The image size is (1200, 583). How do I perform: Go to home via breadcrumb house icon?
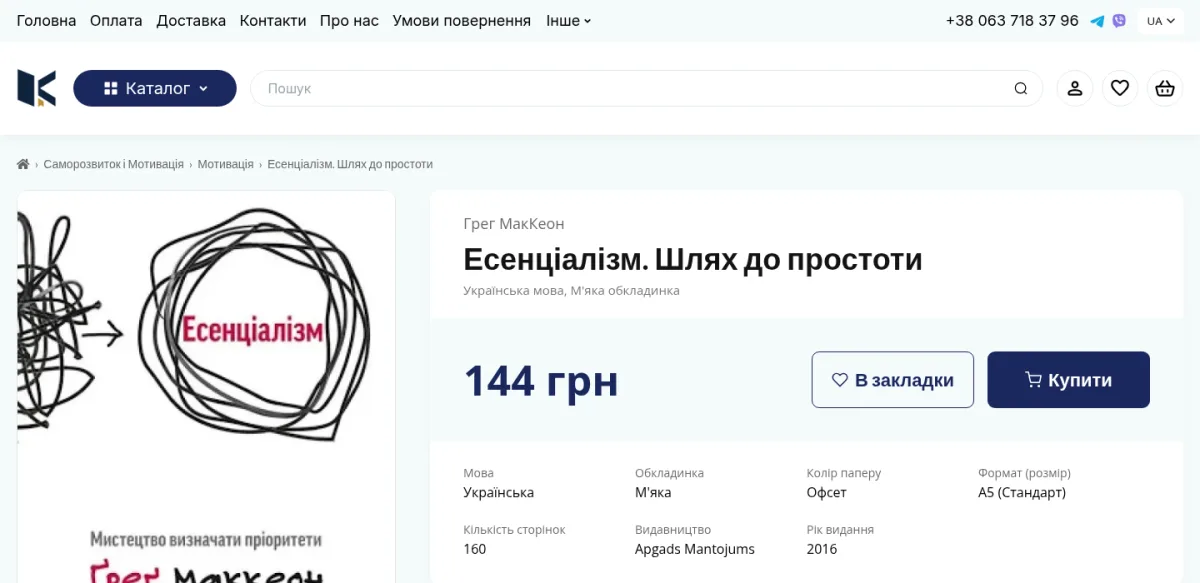23,164
